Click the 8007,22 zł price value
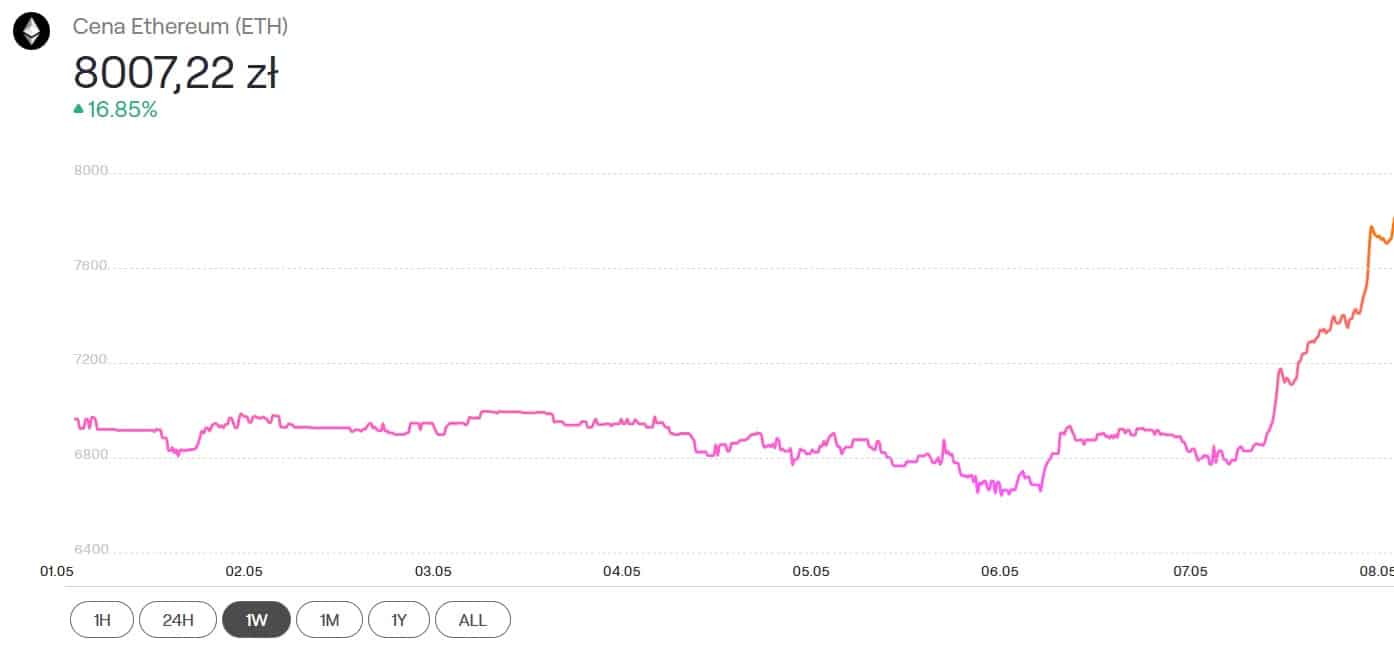The height and width of the screenshot is (658, 1394). click(x=176, y=73)
